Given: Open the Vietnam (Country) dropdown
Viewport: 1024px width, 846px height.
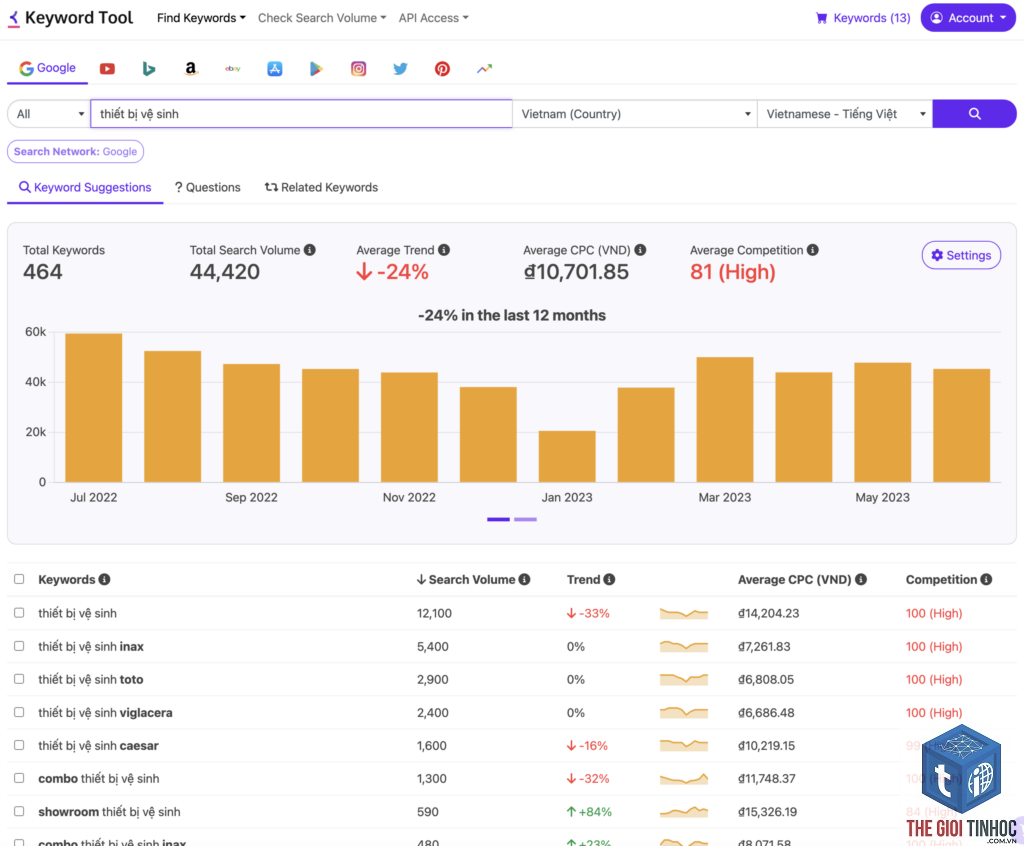Looking at the screenshot, I should 635,114.
